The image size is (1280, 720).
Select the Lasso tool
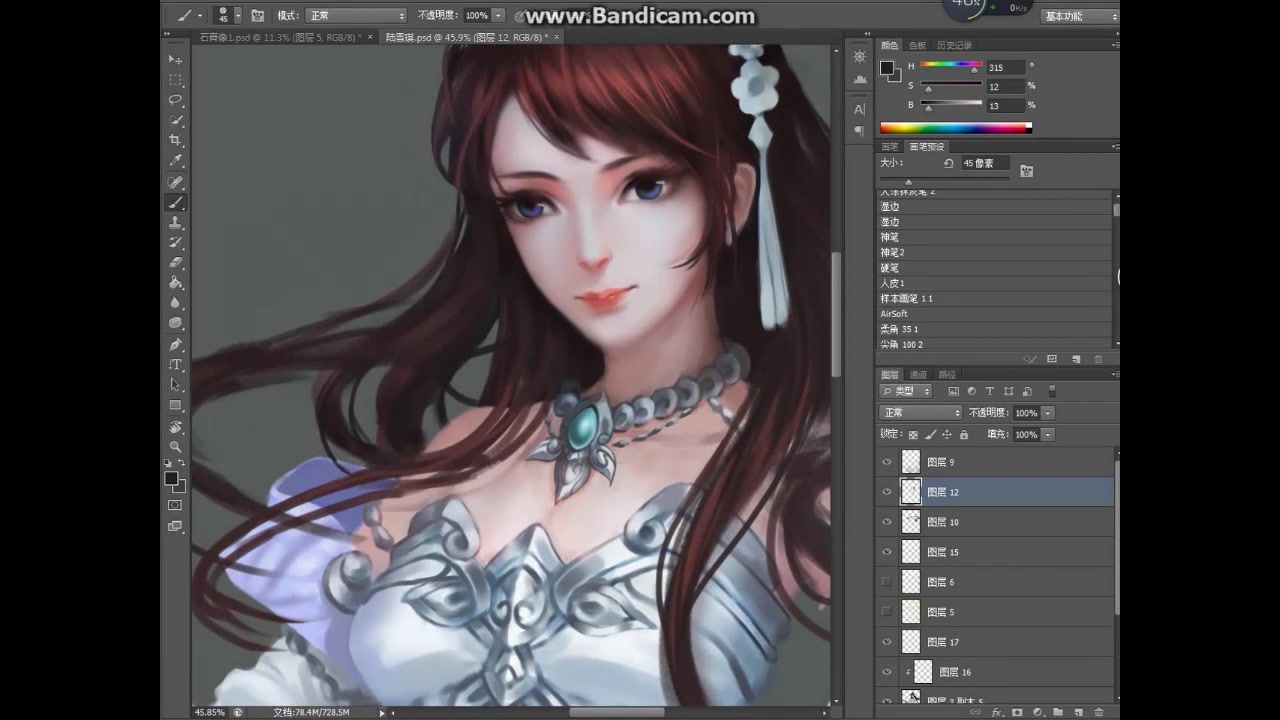point(176,100)
